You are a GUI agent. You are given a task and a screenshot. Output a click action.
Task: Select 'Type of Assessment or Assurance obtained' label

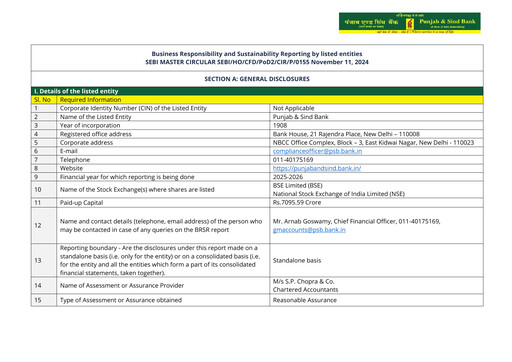[121, 300]
